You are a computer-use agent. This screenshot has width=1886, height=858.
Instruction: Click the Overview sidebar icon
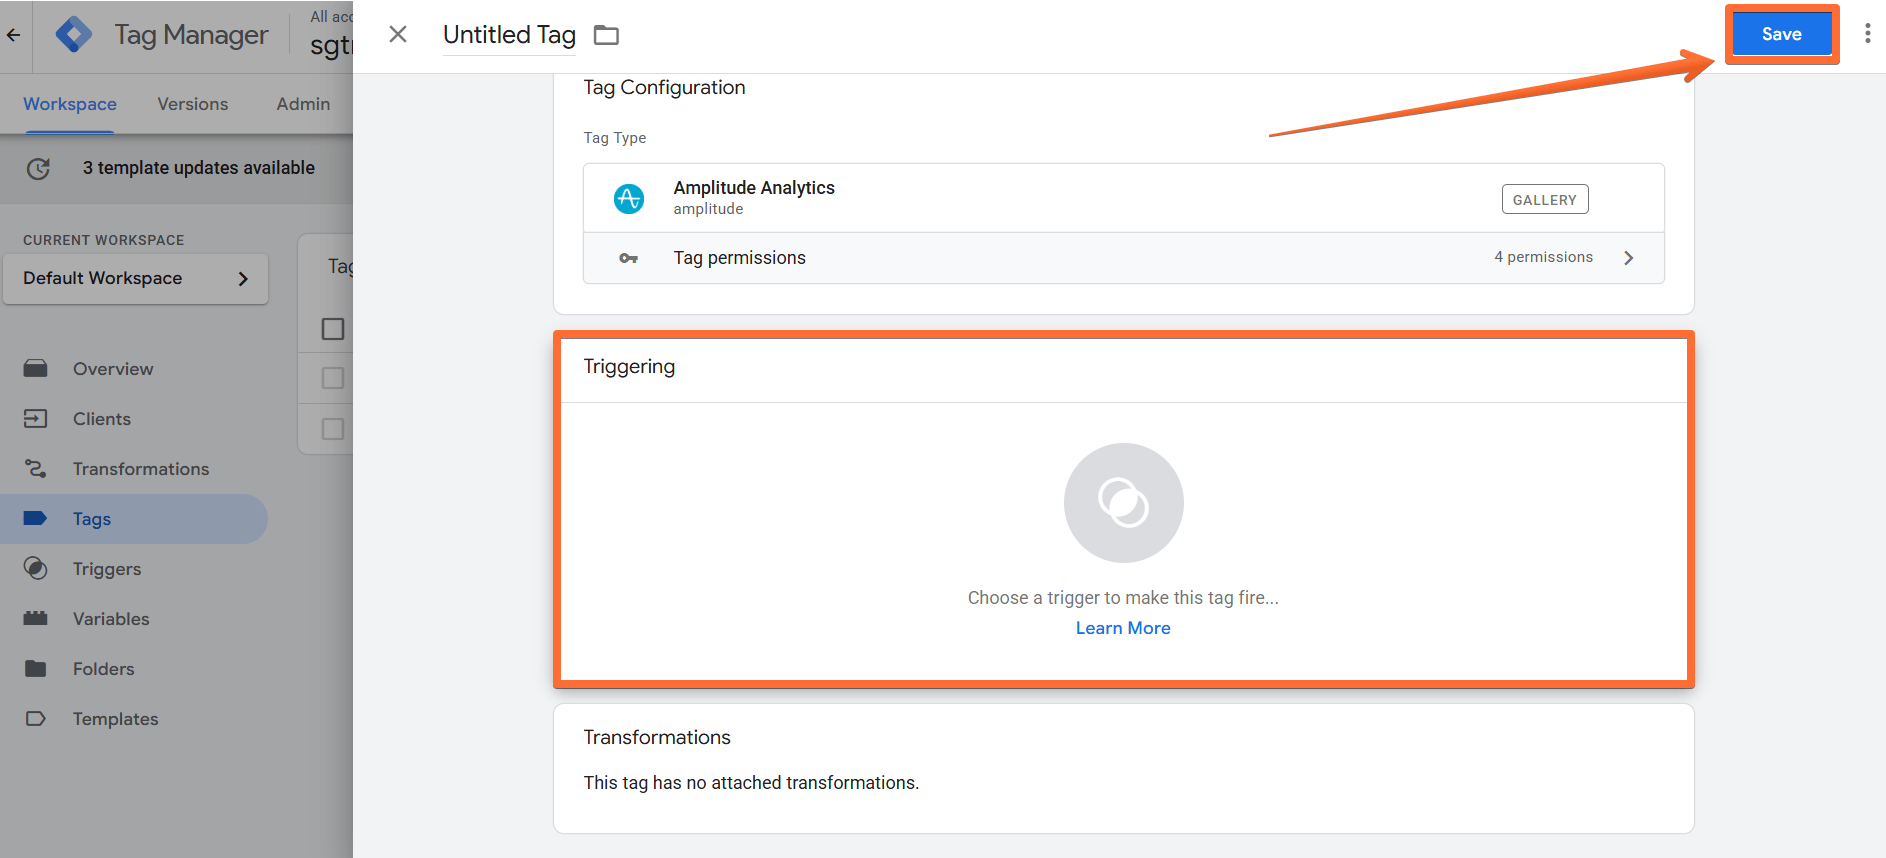pyautogui.click(x=36, y=369)
